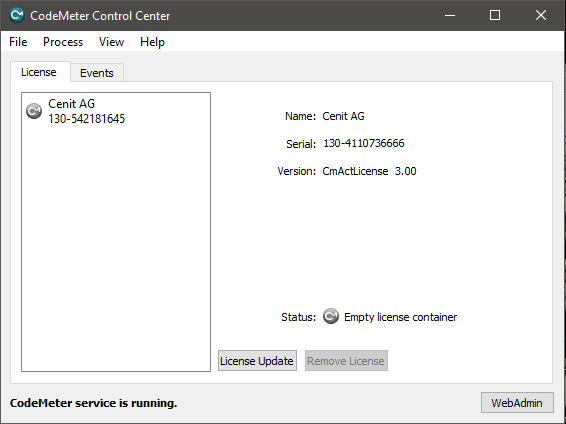Image resolution: width=566 pixels, height=424 pixels.
Task: Select the grey container icon beside Cenit AG
Action: (x=34, y=111)
